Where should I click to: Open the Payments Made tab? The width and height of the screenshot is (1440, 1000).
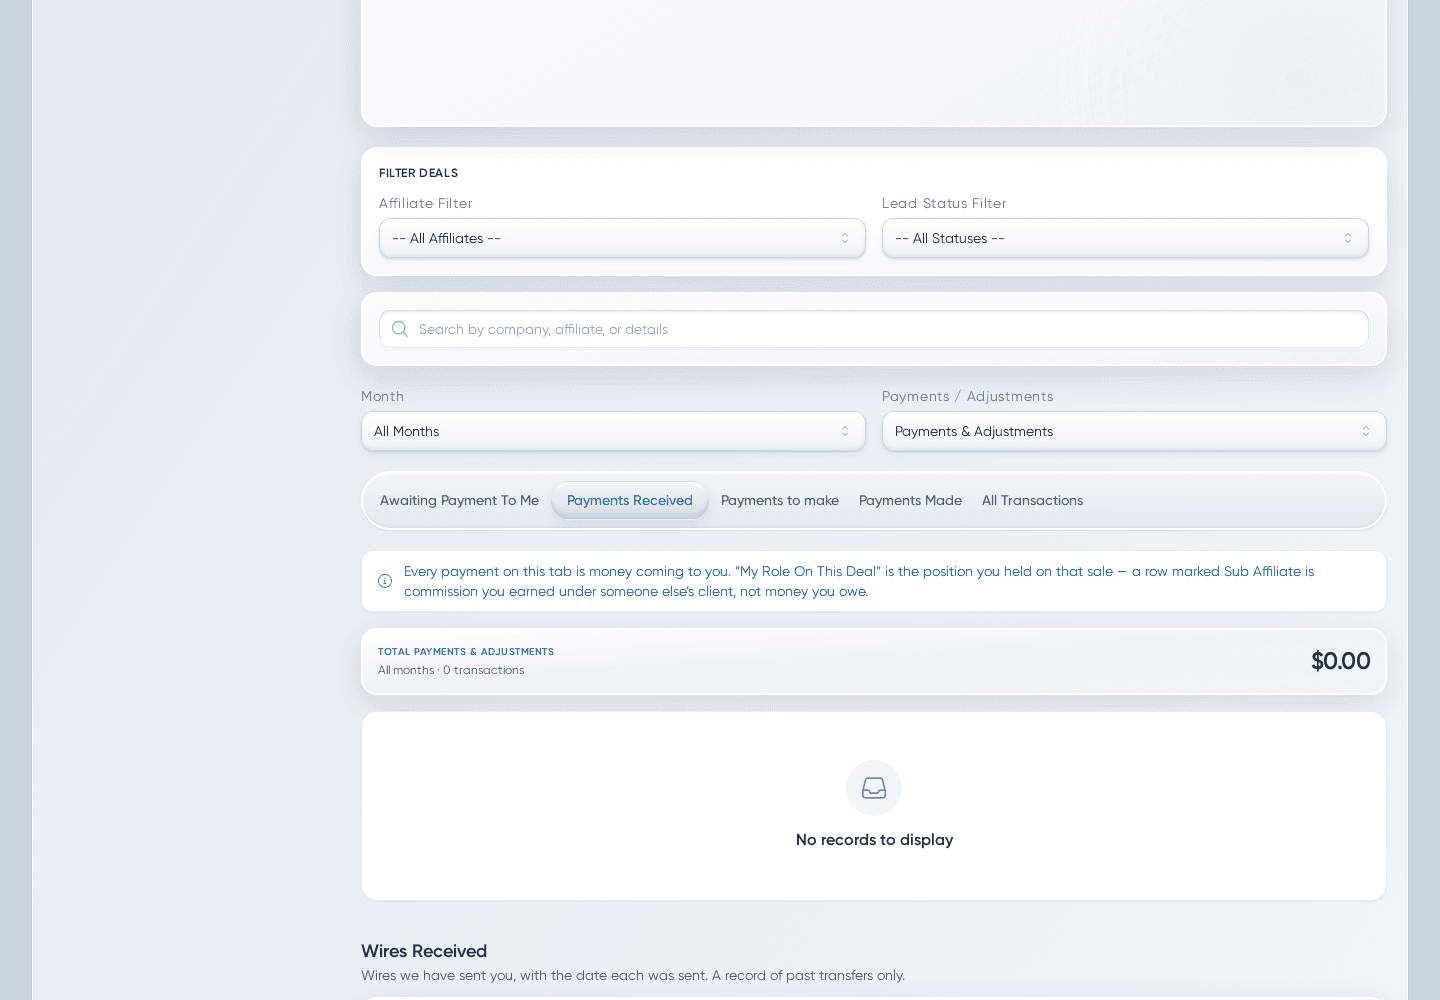pos(910,500)
